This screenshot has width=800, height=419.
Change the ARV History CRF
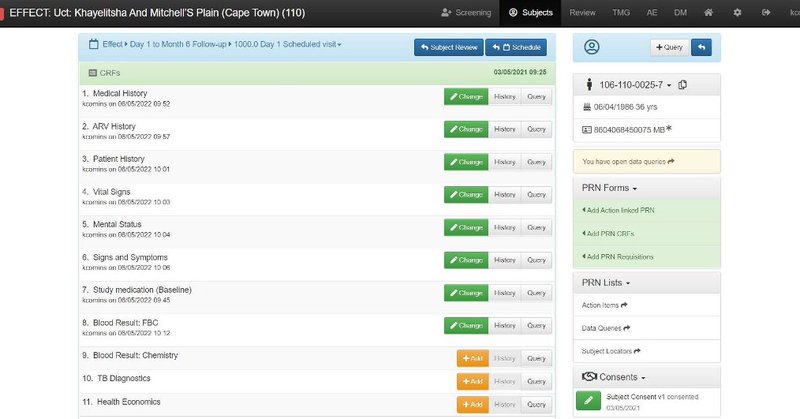pyautogui.click(x=466, y=129)
